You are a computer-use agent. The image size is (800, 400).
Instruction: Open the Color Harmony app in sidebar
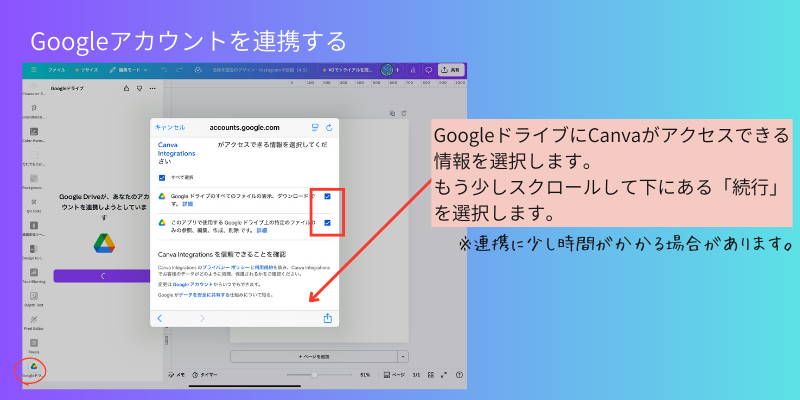34,134
